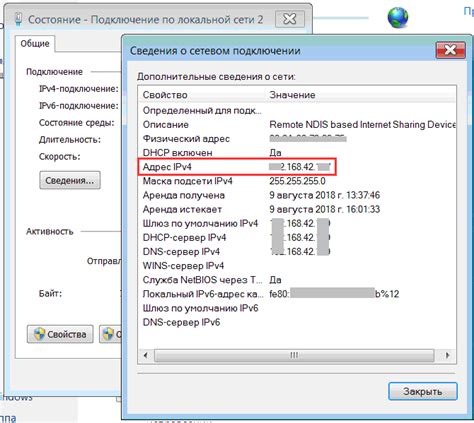This screenshot has width=474, height=423.
Task: Select the Аренда получена row
Action: tap(297, 195)
